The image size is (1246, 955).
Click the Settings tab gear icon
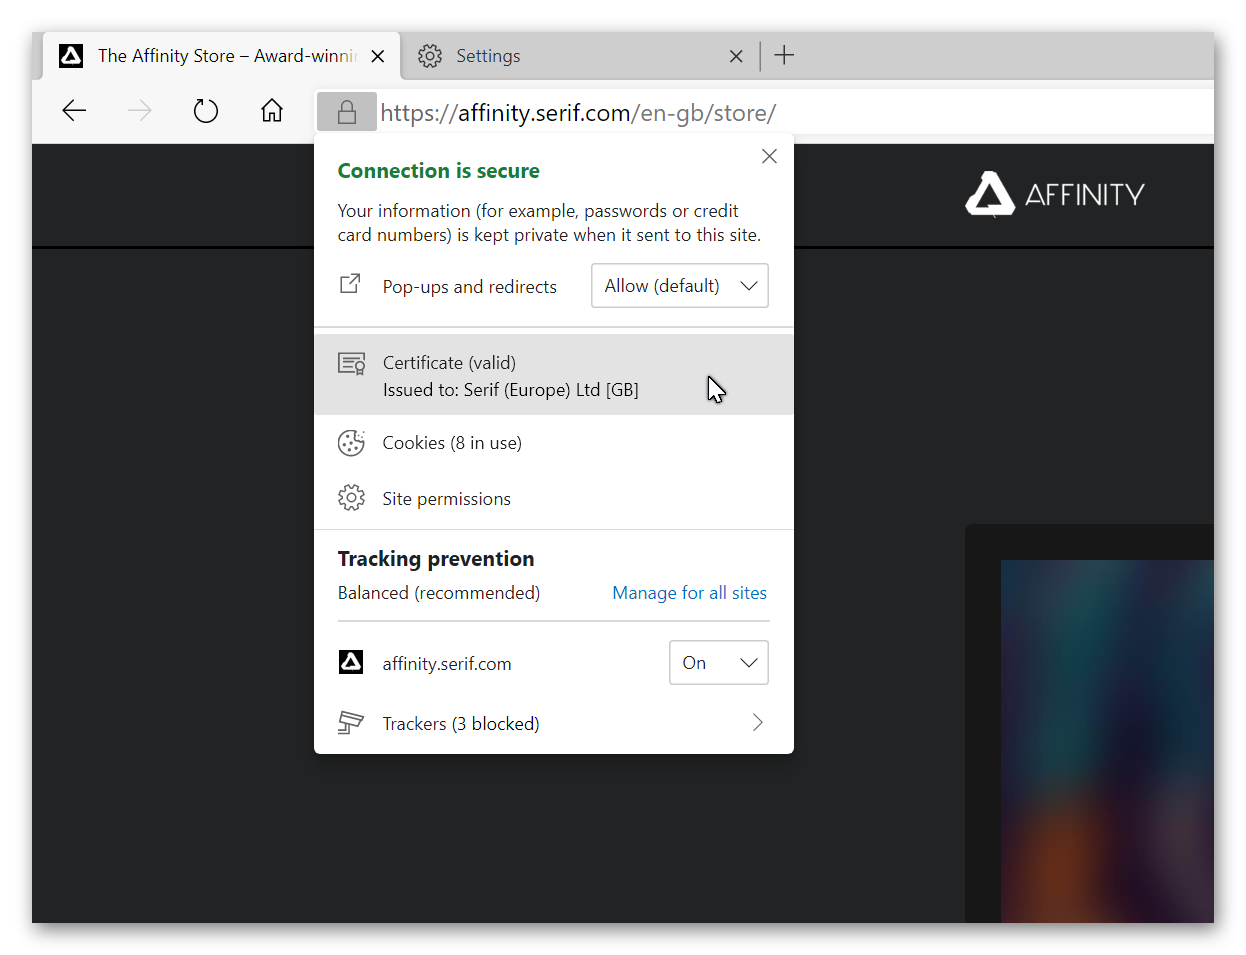pyautogui.click(x=430, y=56)
